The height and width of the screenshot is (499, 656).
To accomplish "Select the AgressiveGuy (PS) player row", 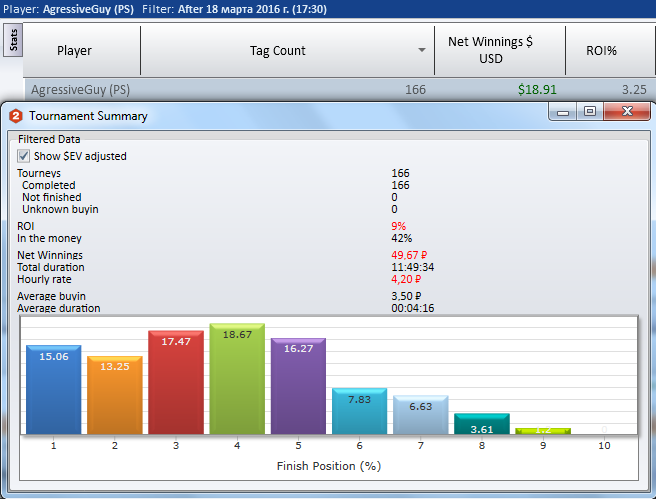I will pos(339,90).
